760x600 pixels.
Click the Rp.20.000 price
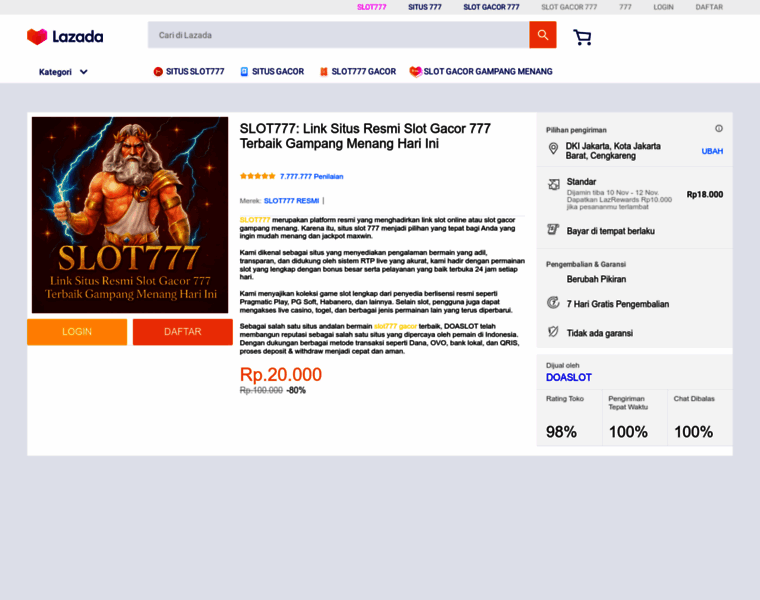pyautogui.click(x=281, y=375)
